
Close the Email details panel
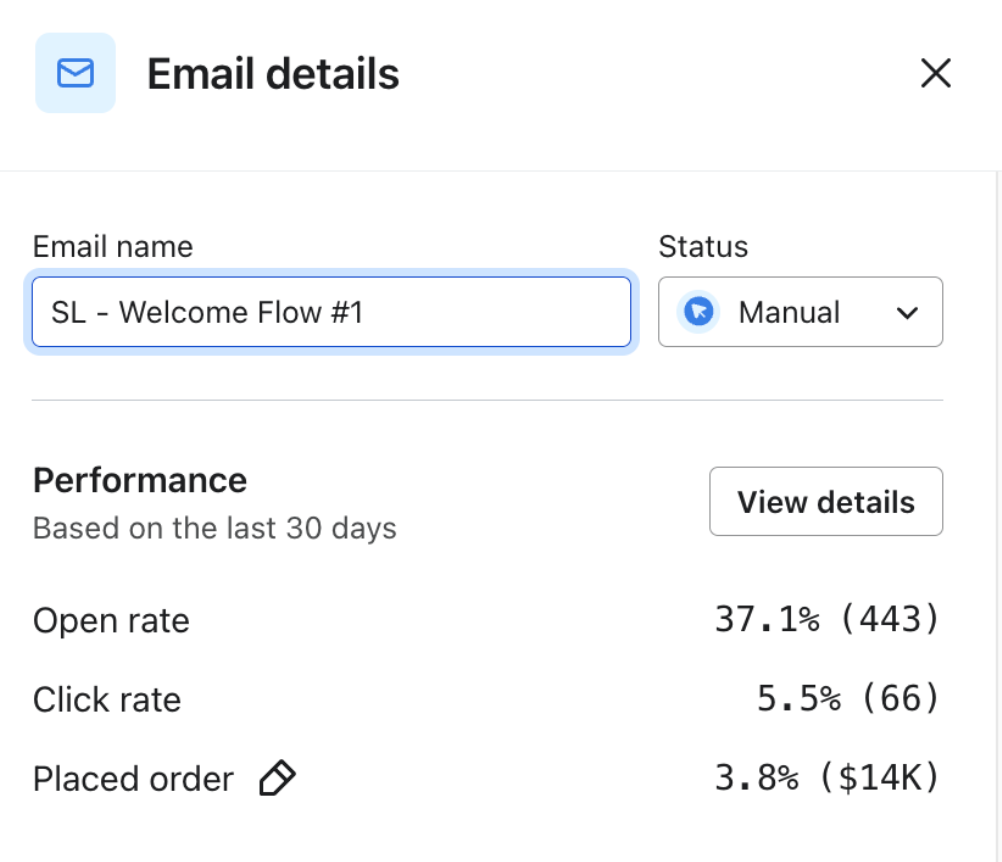coord(935,73)
